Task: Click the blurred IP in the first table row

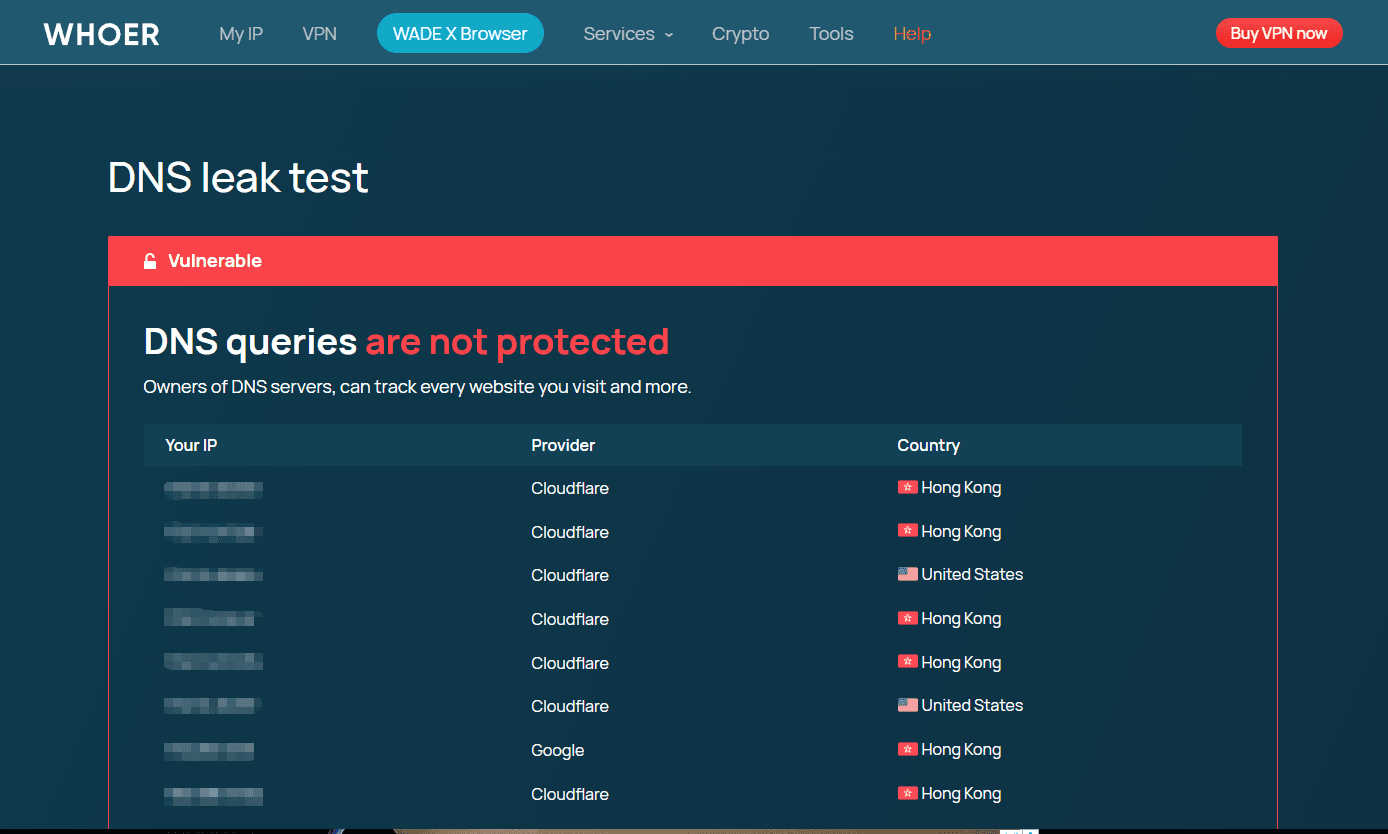Action: coord(213,489)
